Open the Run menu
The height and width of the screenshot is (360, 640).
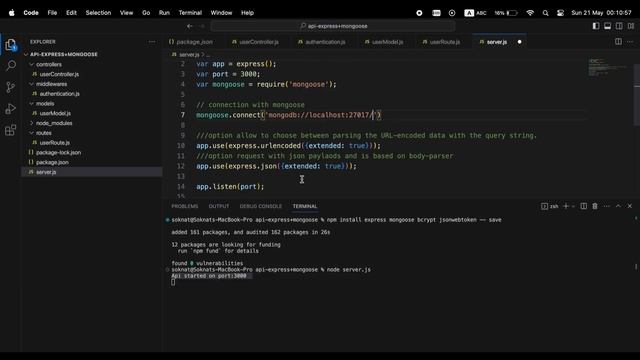164,13
